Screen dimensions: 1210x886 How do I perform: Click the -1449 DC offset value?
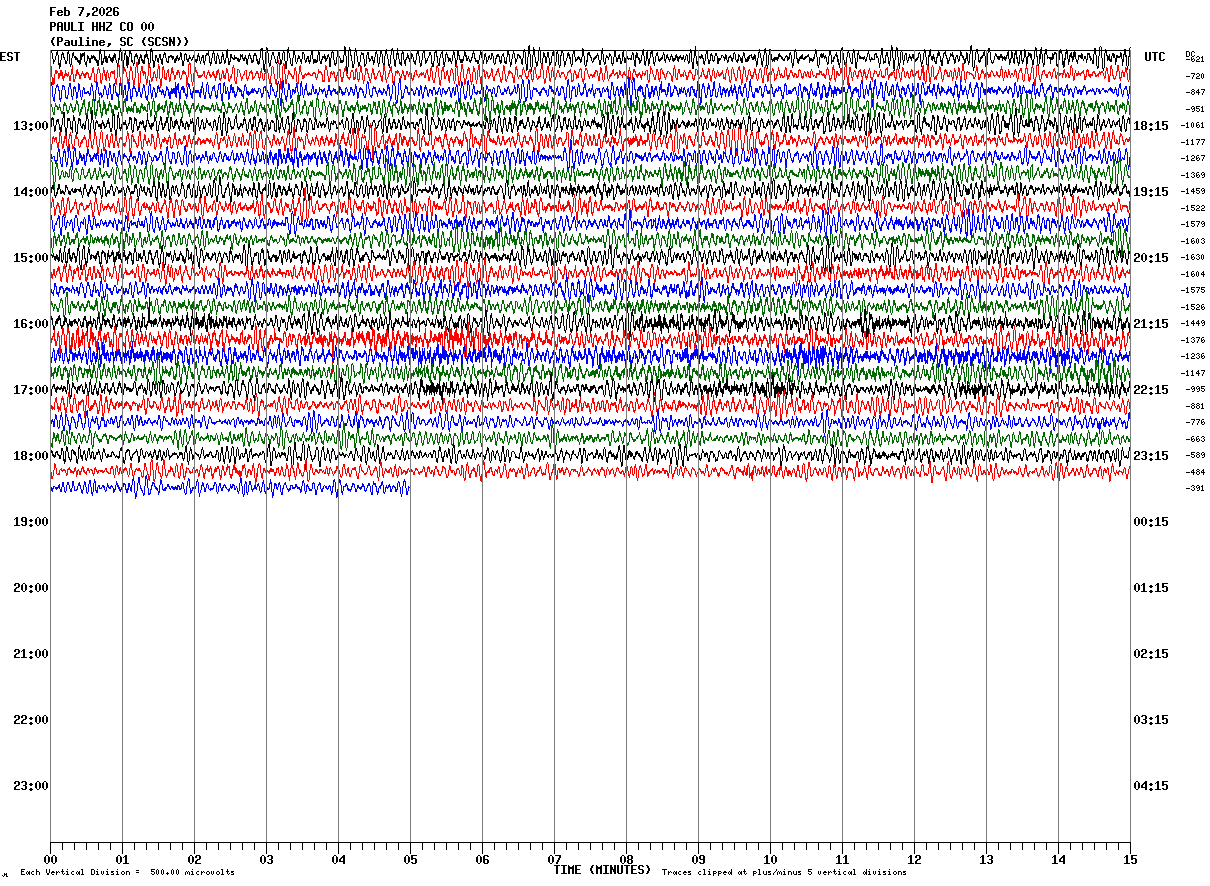[x=1194, y=324]
